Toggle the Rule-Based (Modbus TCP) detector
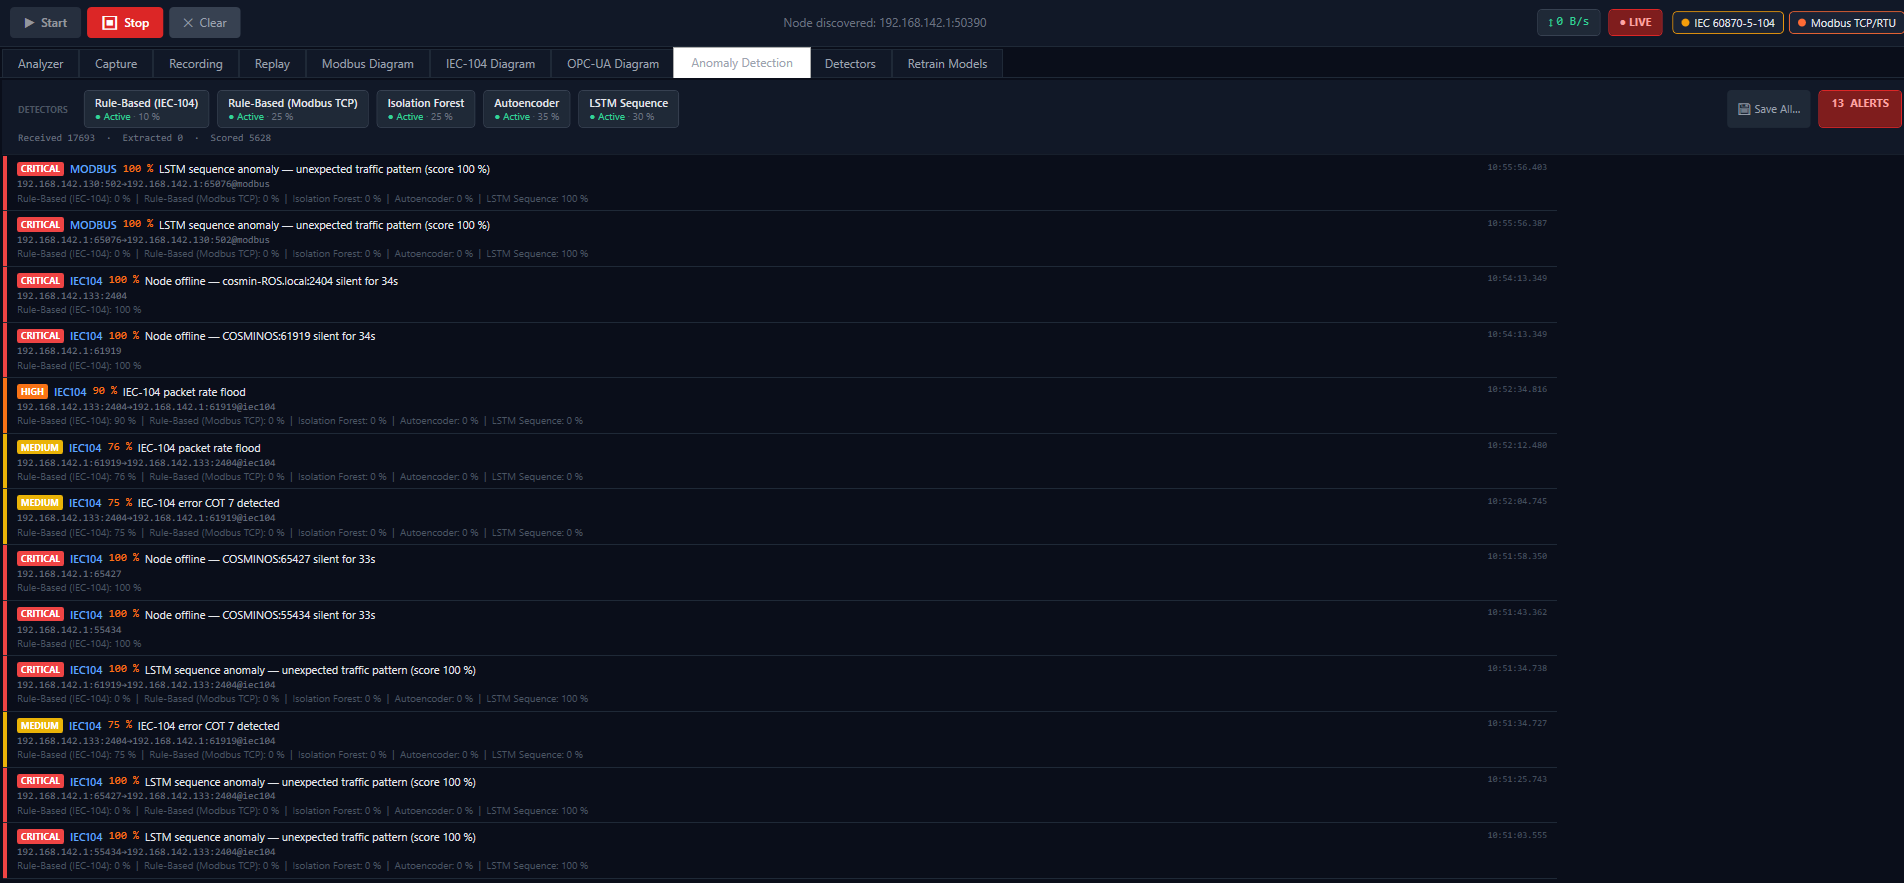 click(293, 109)
